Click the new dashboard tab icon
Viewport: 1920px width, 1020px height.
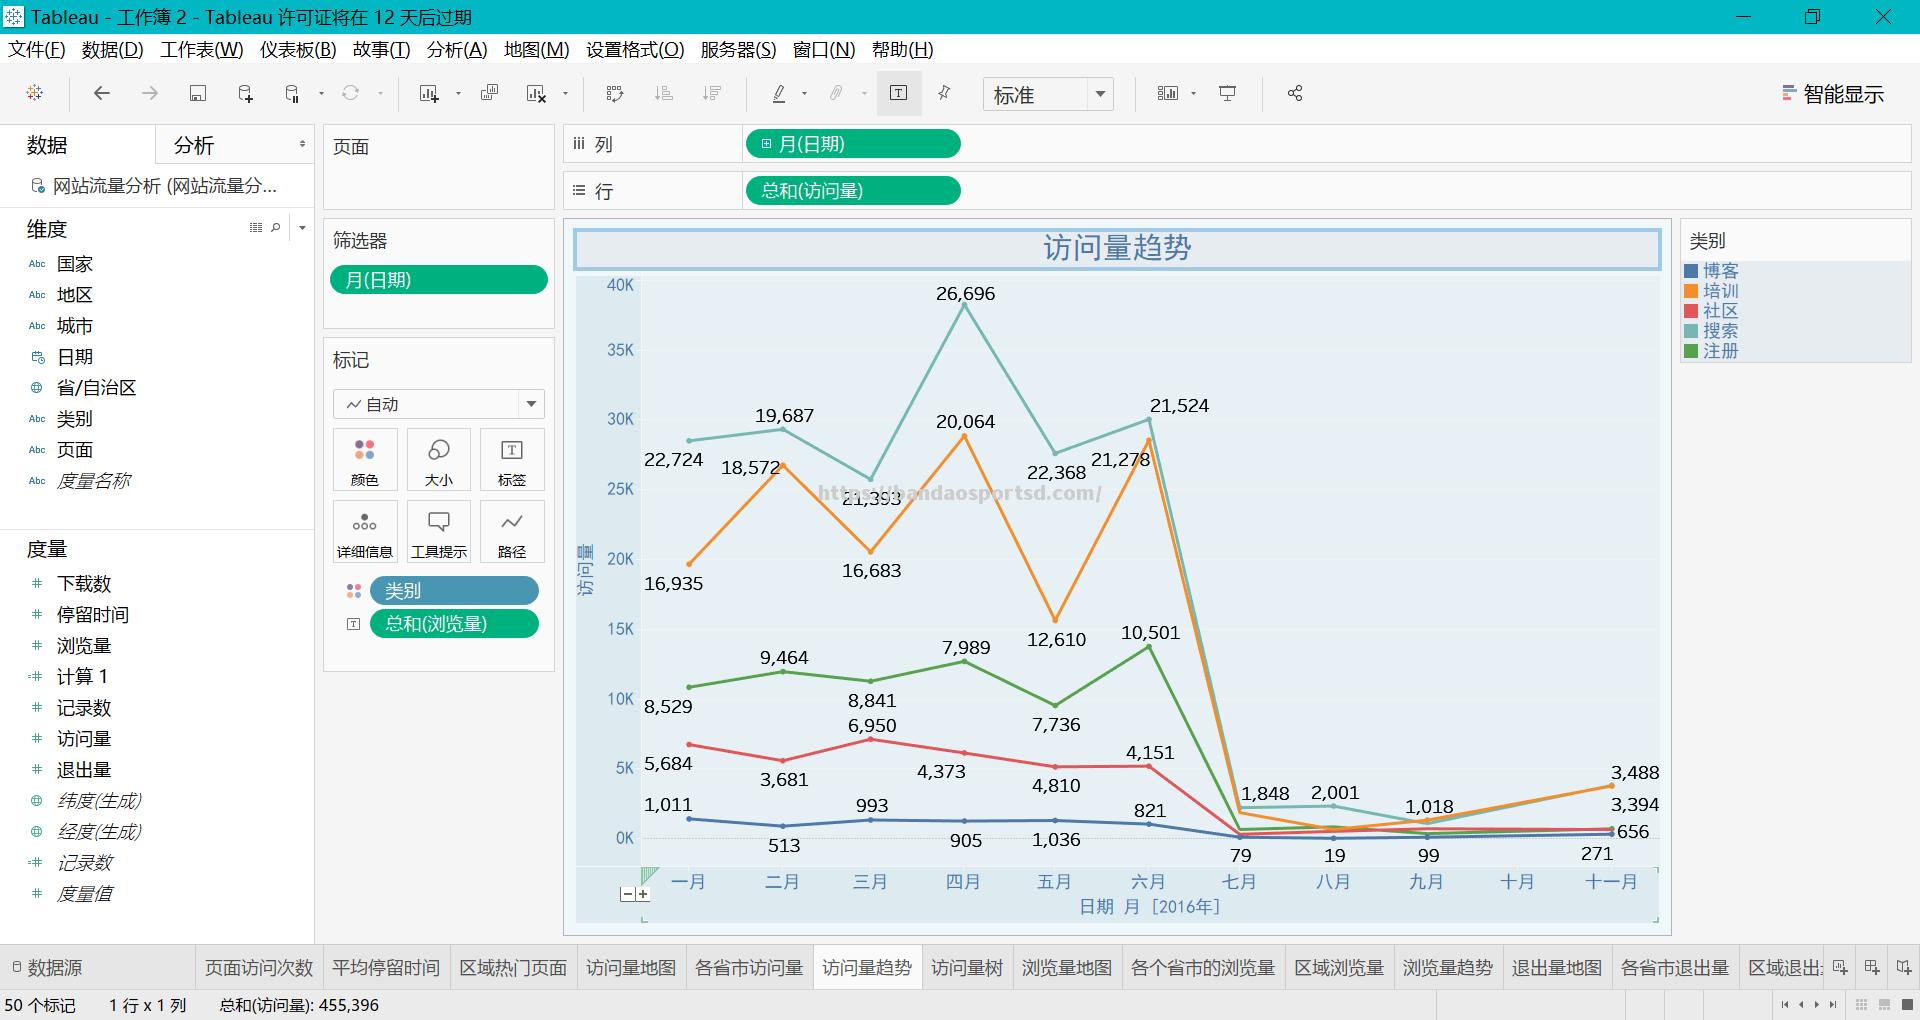[x=1871, y=968]
